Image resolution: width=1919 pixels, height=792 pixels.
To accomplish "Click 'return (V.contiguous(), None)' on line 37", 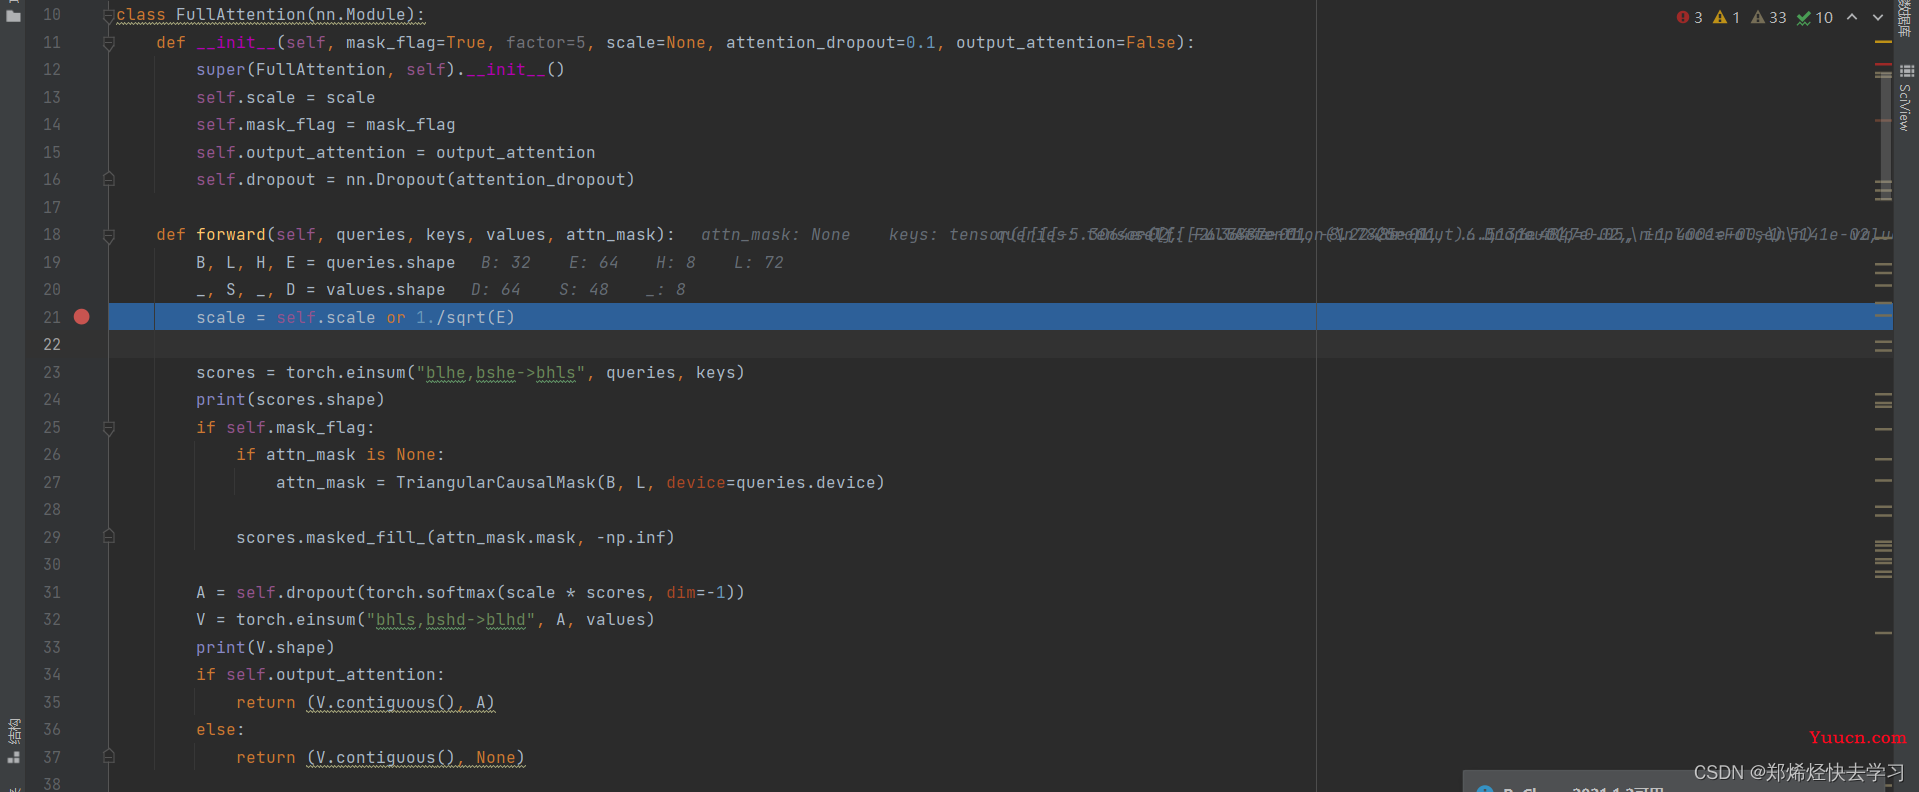I will pyautogui.click(x=381, y=758).
